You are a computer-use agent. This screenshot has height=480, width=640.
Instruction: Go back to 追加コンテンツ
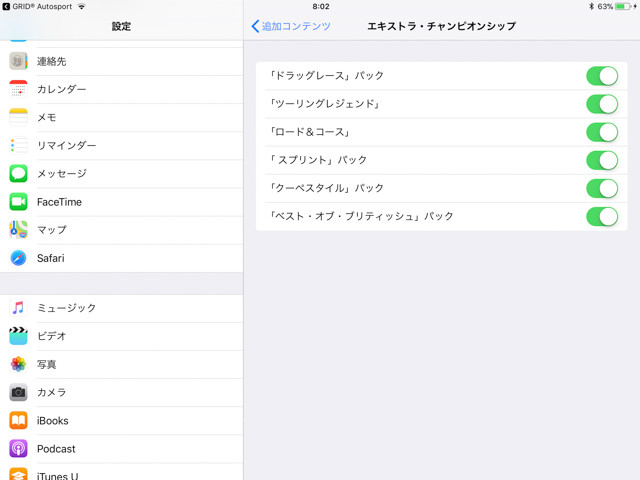coord(291,26)
